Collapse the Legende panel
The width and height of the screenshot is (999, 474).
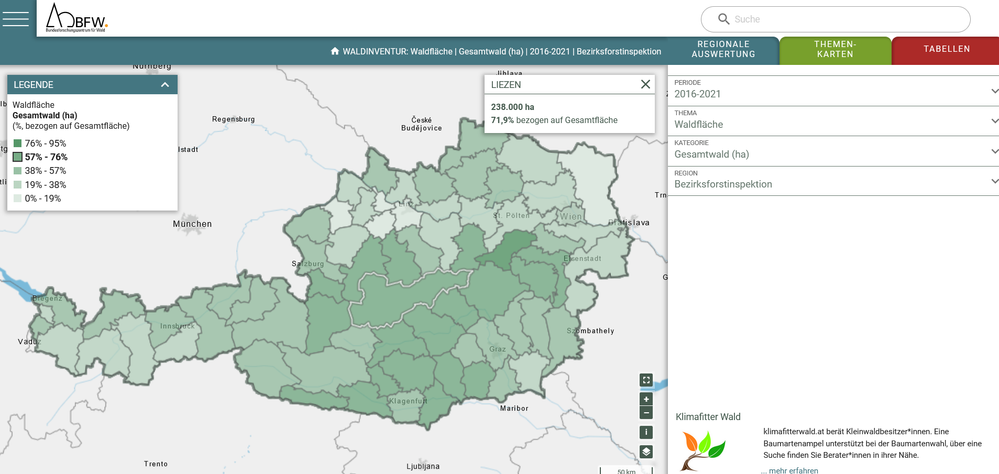[x=165, y=85]
